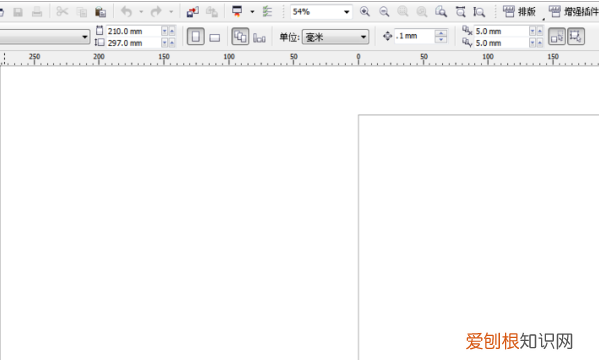This screenshot has height=360, width=599.
Task: Open the 排版 menu button
Action: pyautogui.click(x=520, y=12)
